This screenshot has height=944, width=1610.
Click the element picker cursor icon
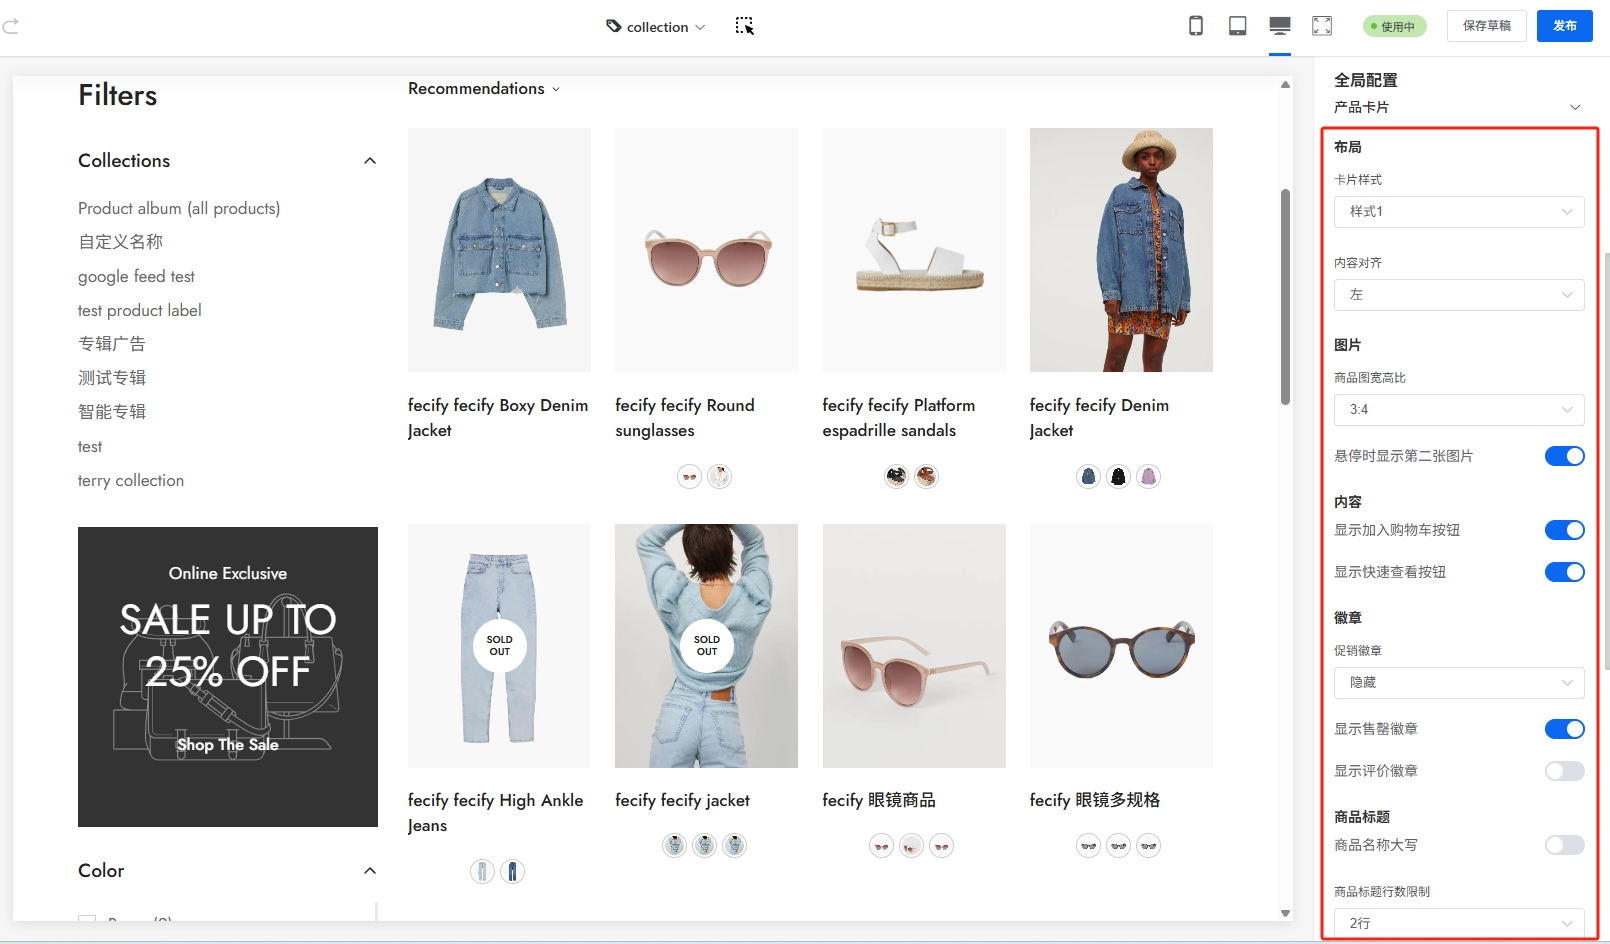(x=744, y=26)
